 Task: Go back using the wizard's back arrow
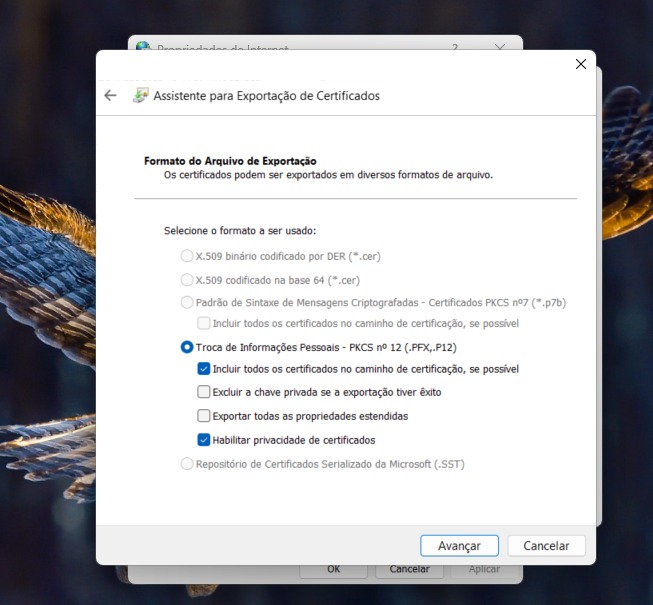coord(110,96)
